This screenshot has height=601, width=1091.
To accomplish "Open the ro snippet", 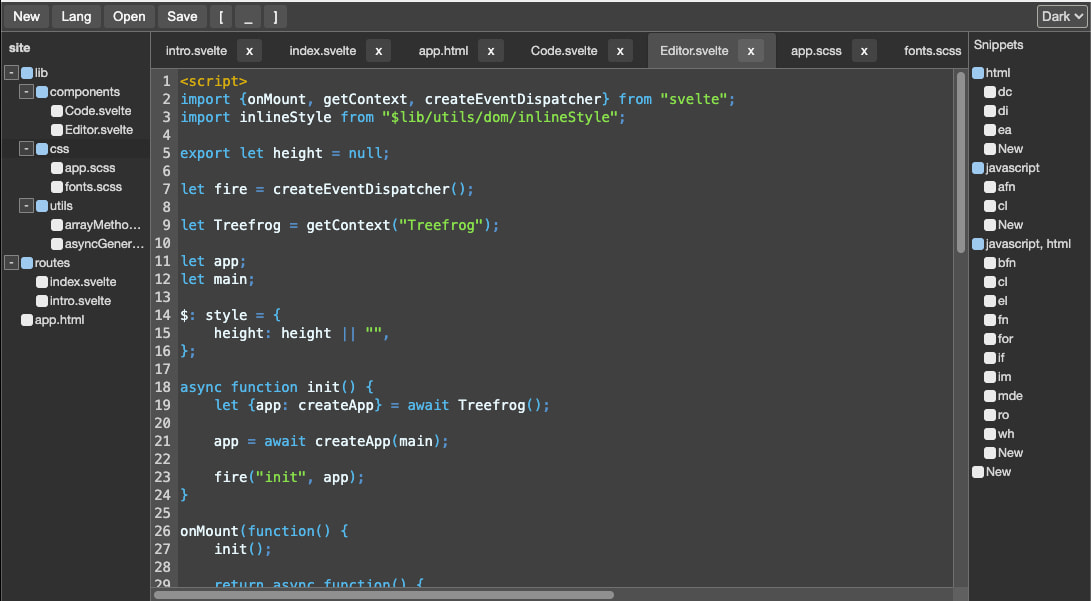I will (x=1003, y=415).
